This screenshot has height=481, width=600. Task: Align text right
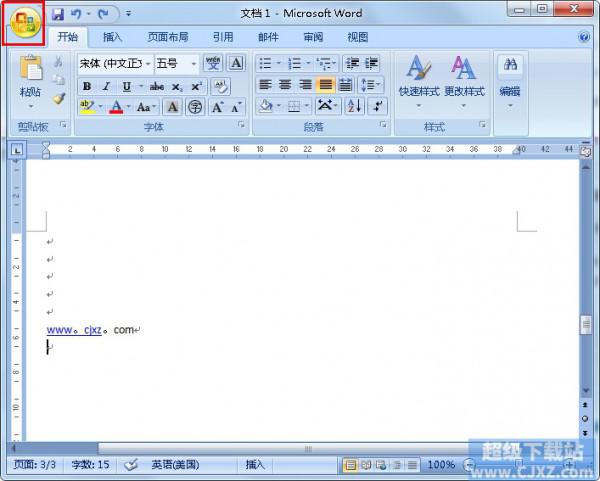coord(305,85)
